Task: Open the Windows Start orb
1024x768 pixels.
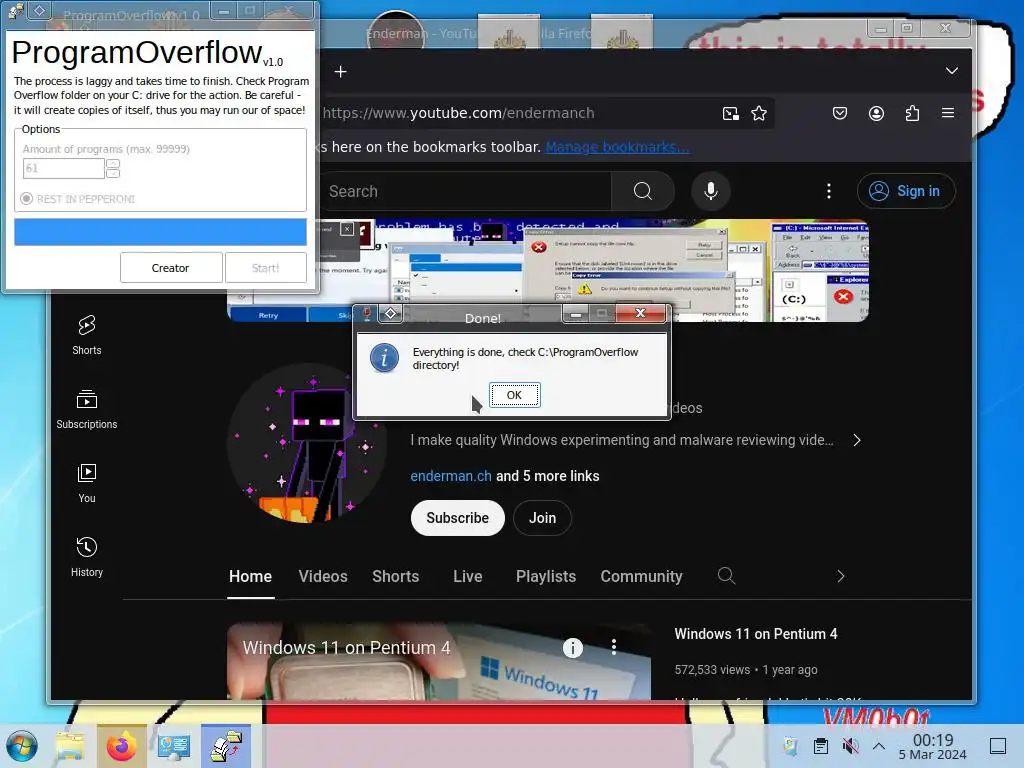Action: click(22, 746)
